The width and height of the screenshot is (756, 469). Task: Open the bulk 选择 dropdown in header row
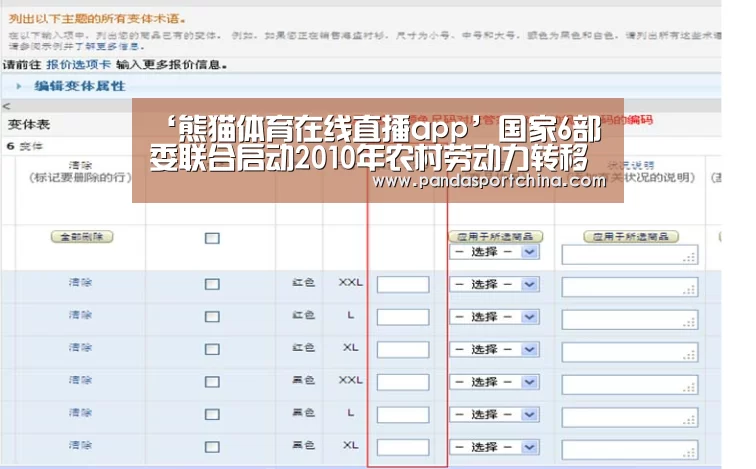click(494, 252)
